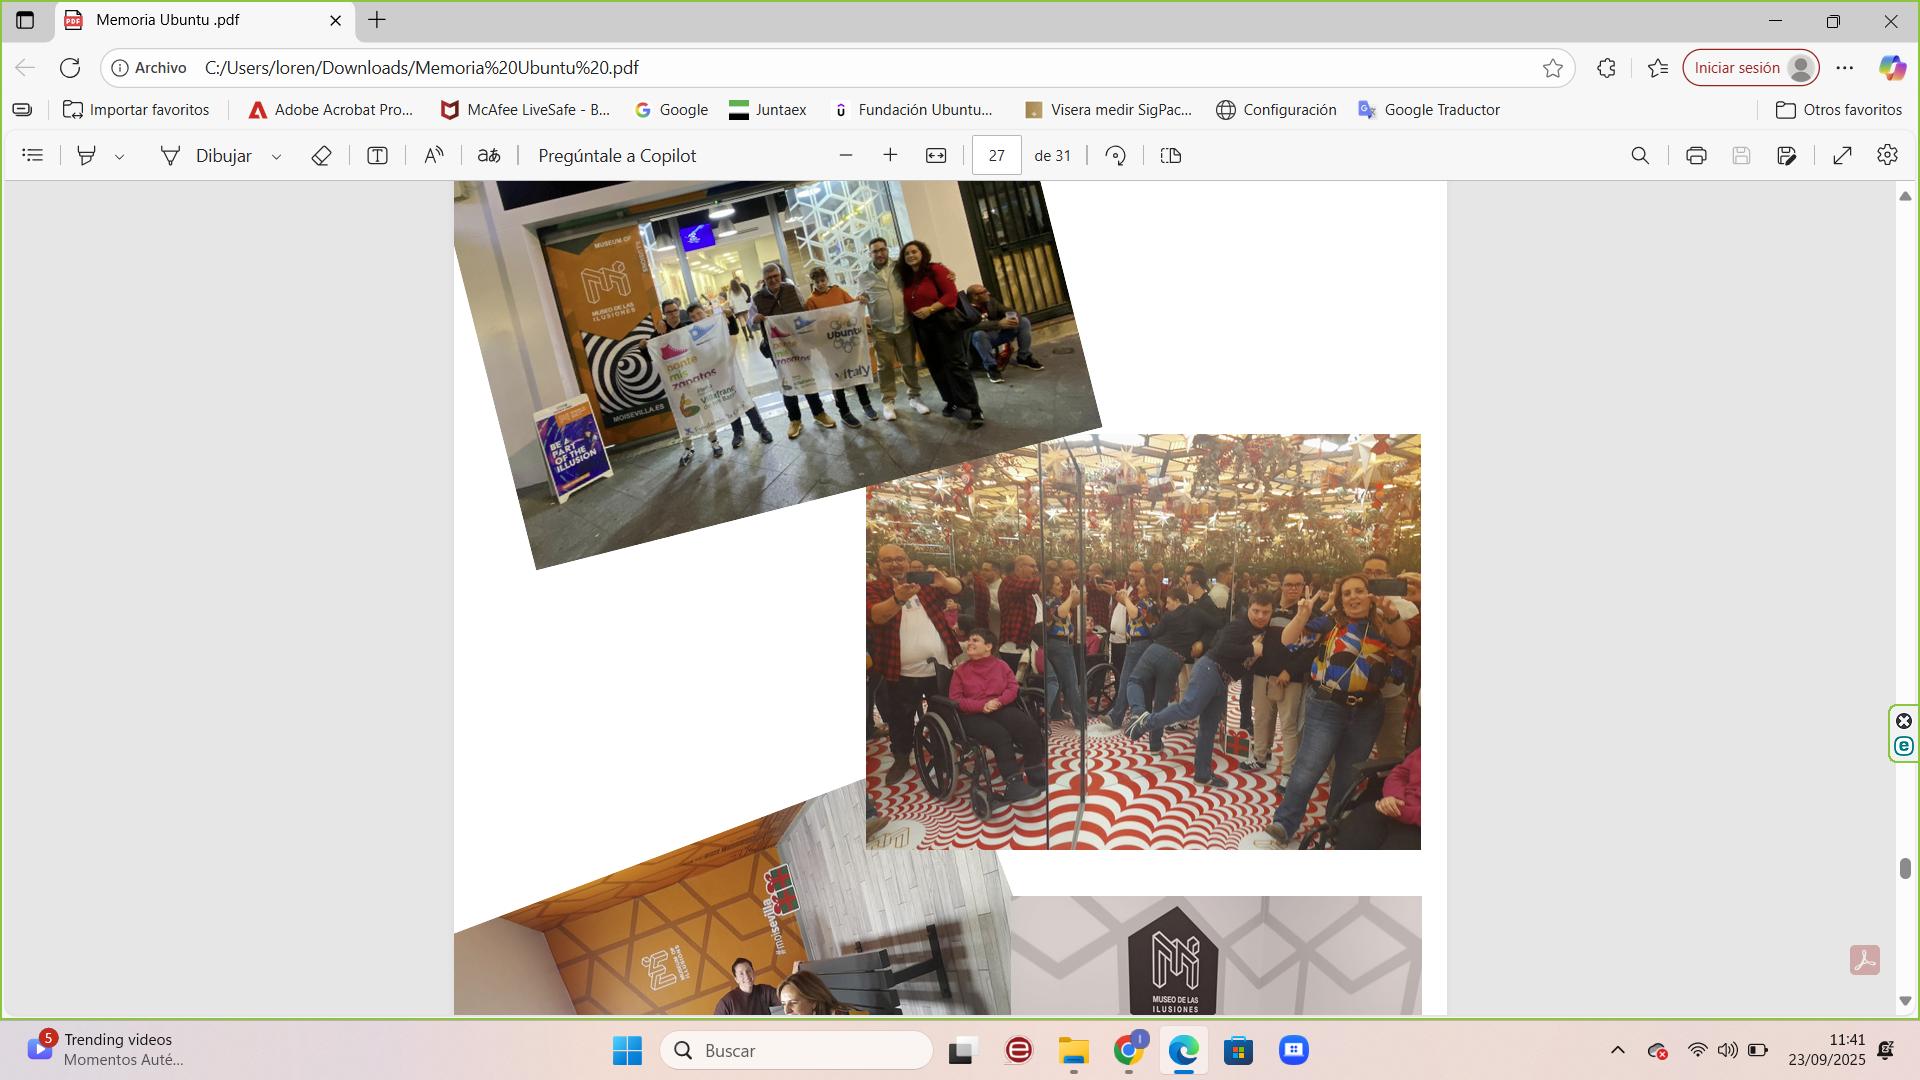Expand the Dibujar options dropdown arrow
This screenshot has height=1080, width=1920.
tap(277, 157)
